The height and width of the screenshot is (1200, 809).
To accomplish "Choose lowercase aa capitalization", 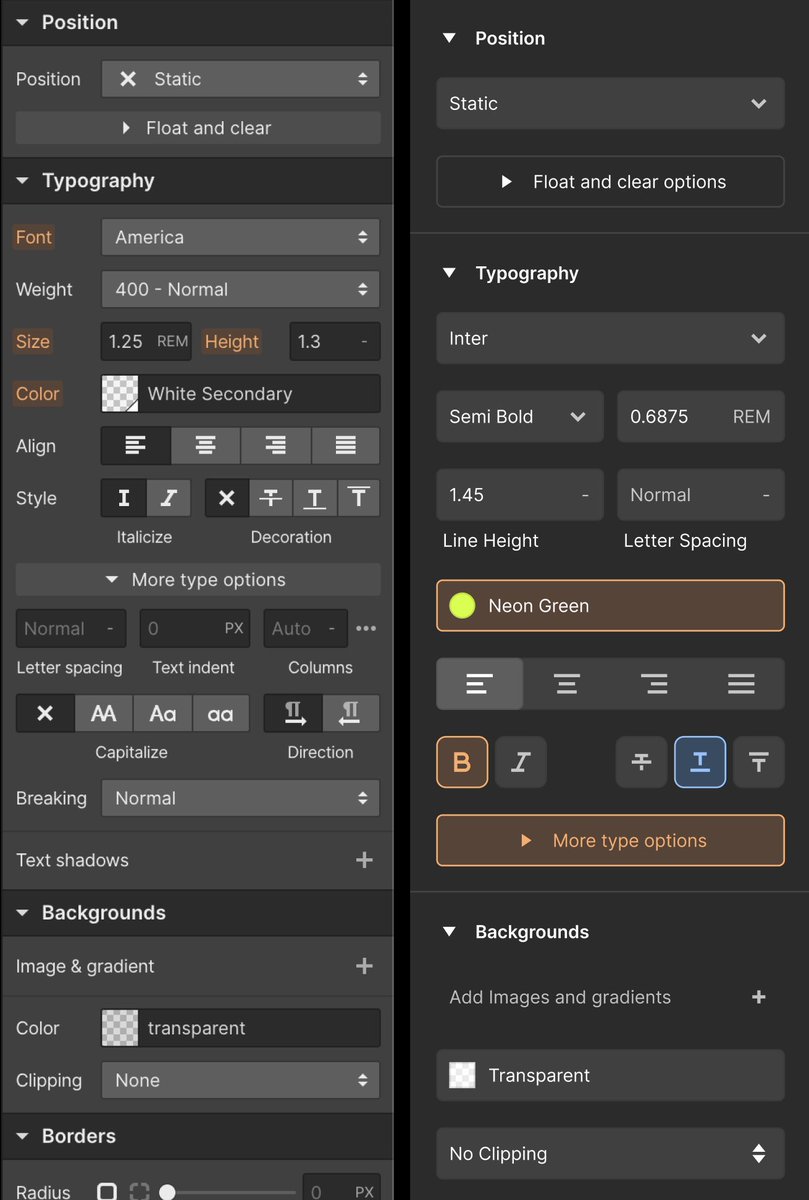I will click(220, 713).
